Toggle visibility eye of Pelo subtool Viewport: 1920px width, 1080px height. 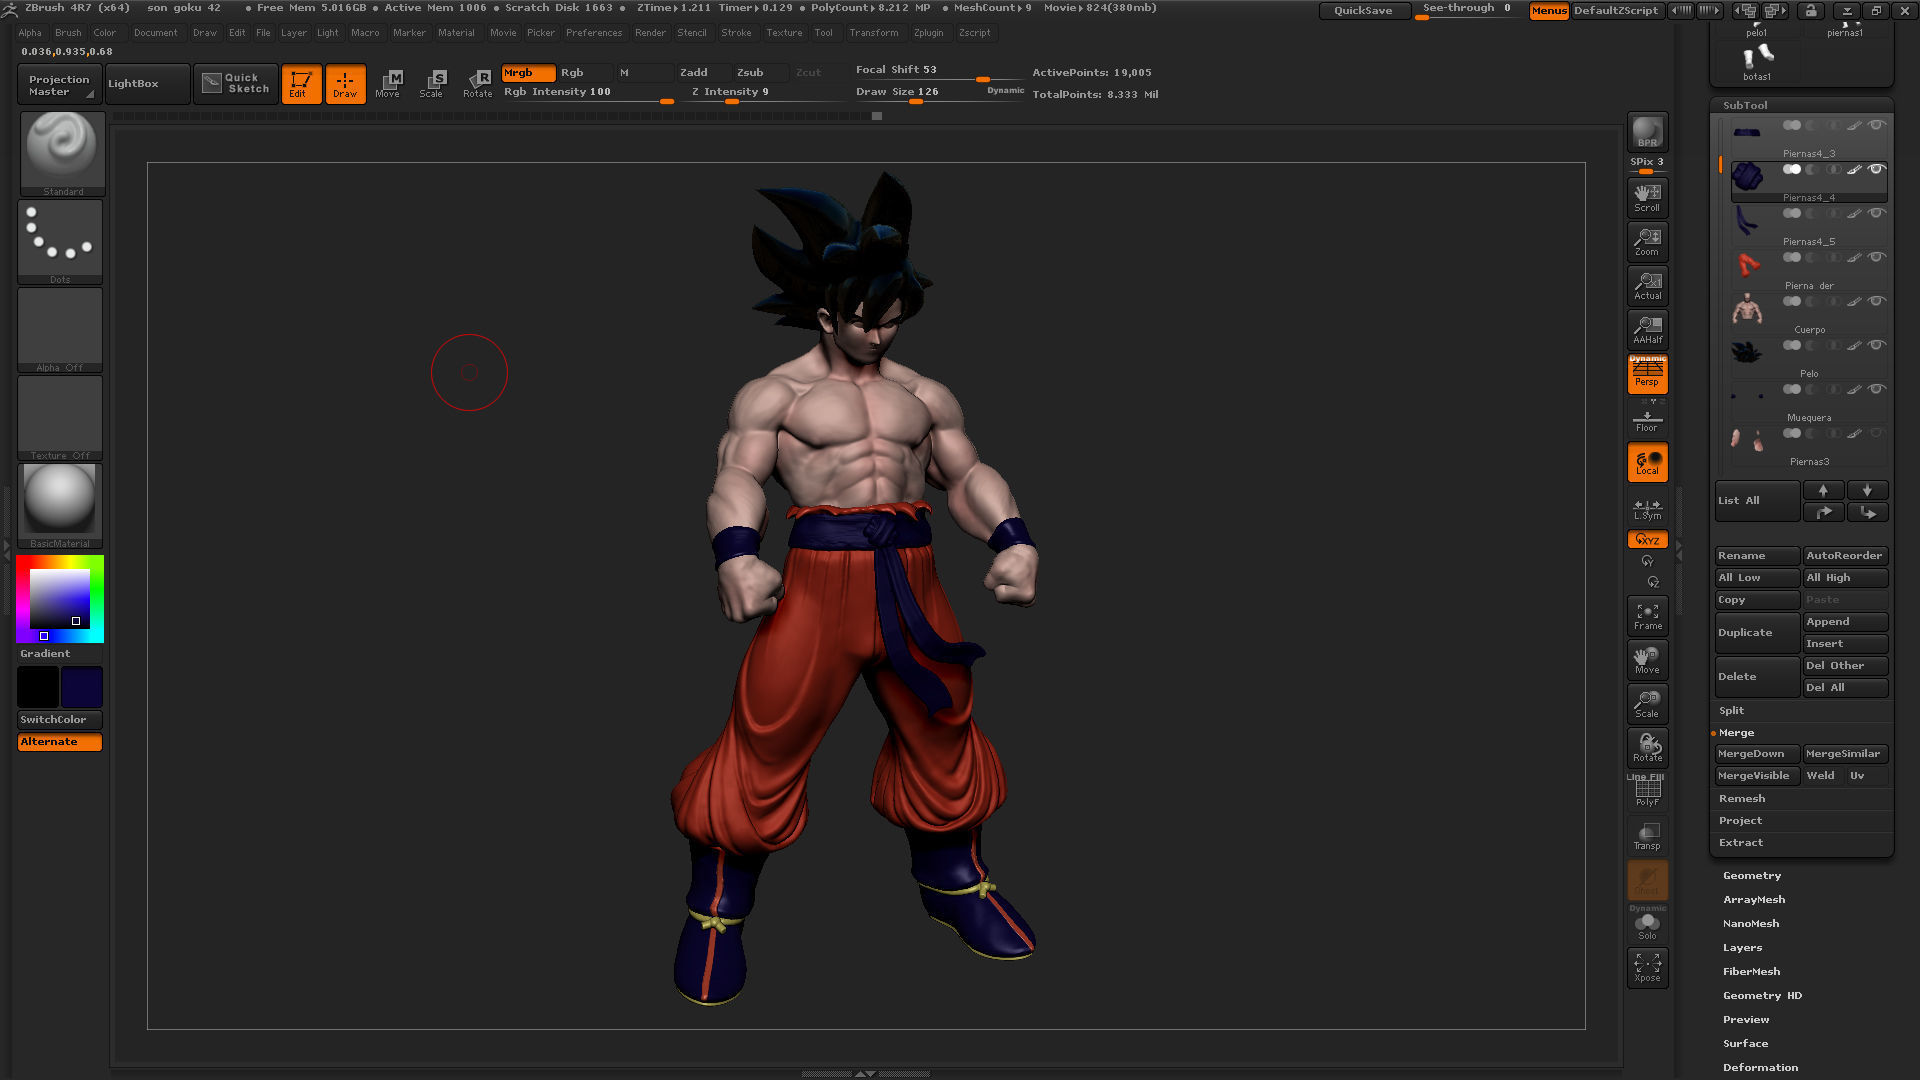1877,345
